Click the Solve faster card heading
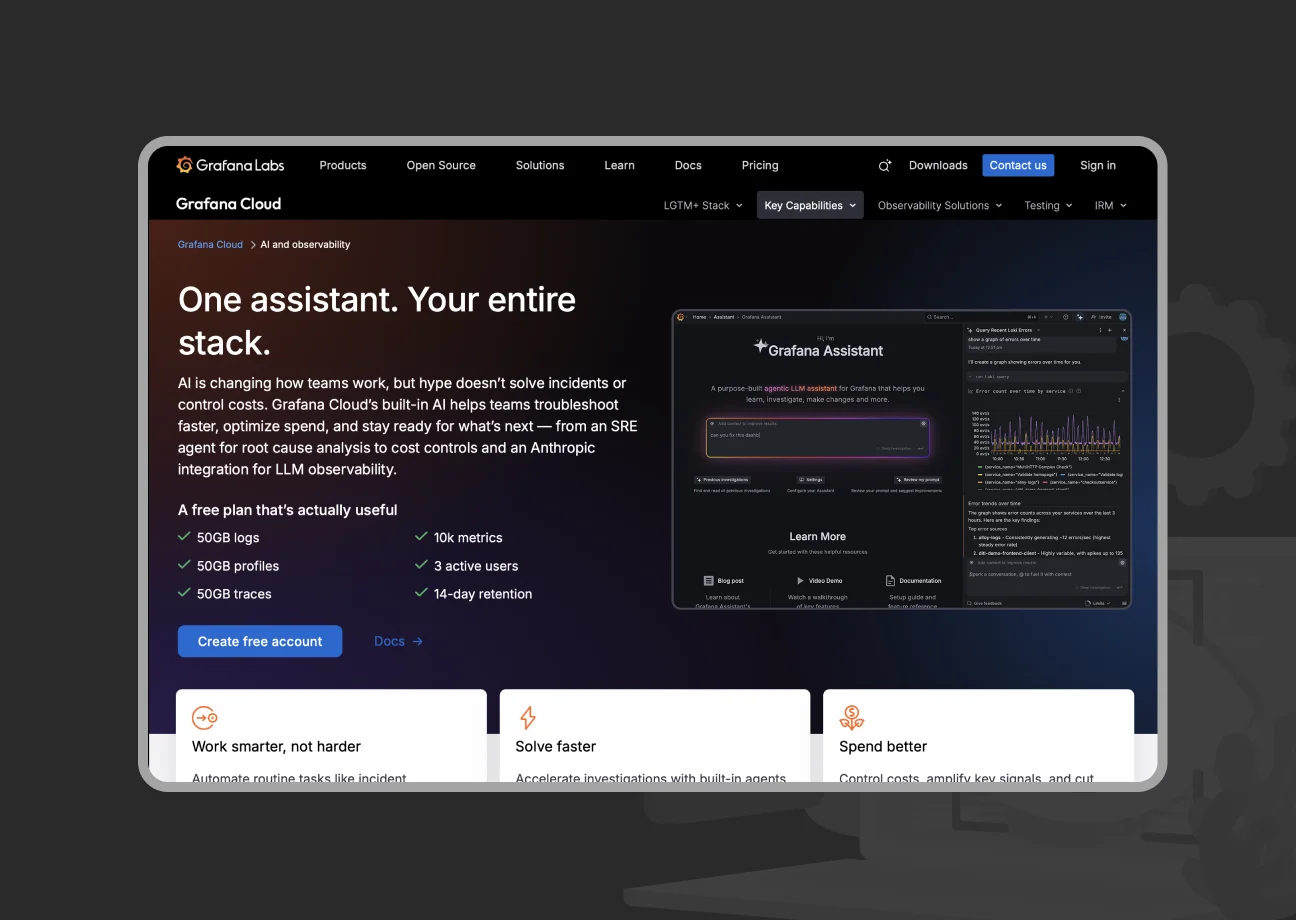The image size is (1296, 920). click(556, 746)
